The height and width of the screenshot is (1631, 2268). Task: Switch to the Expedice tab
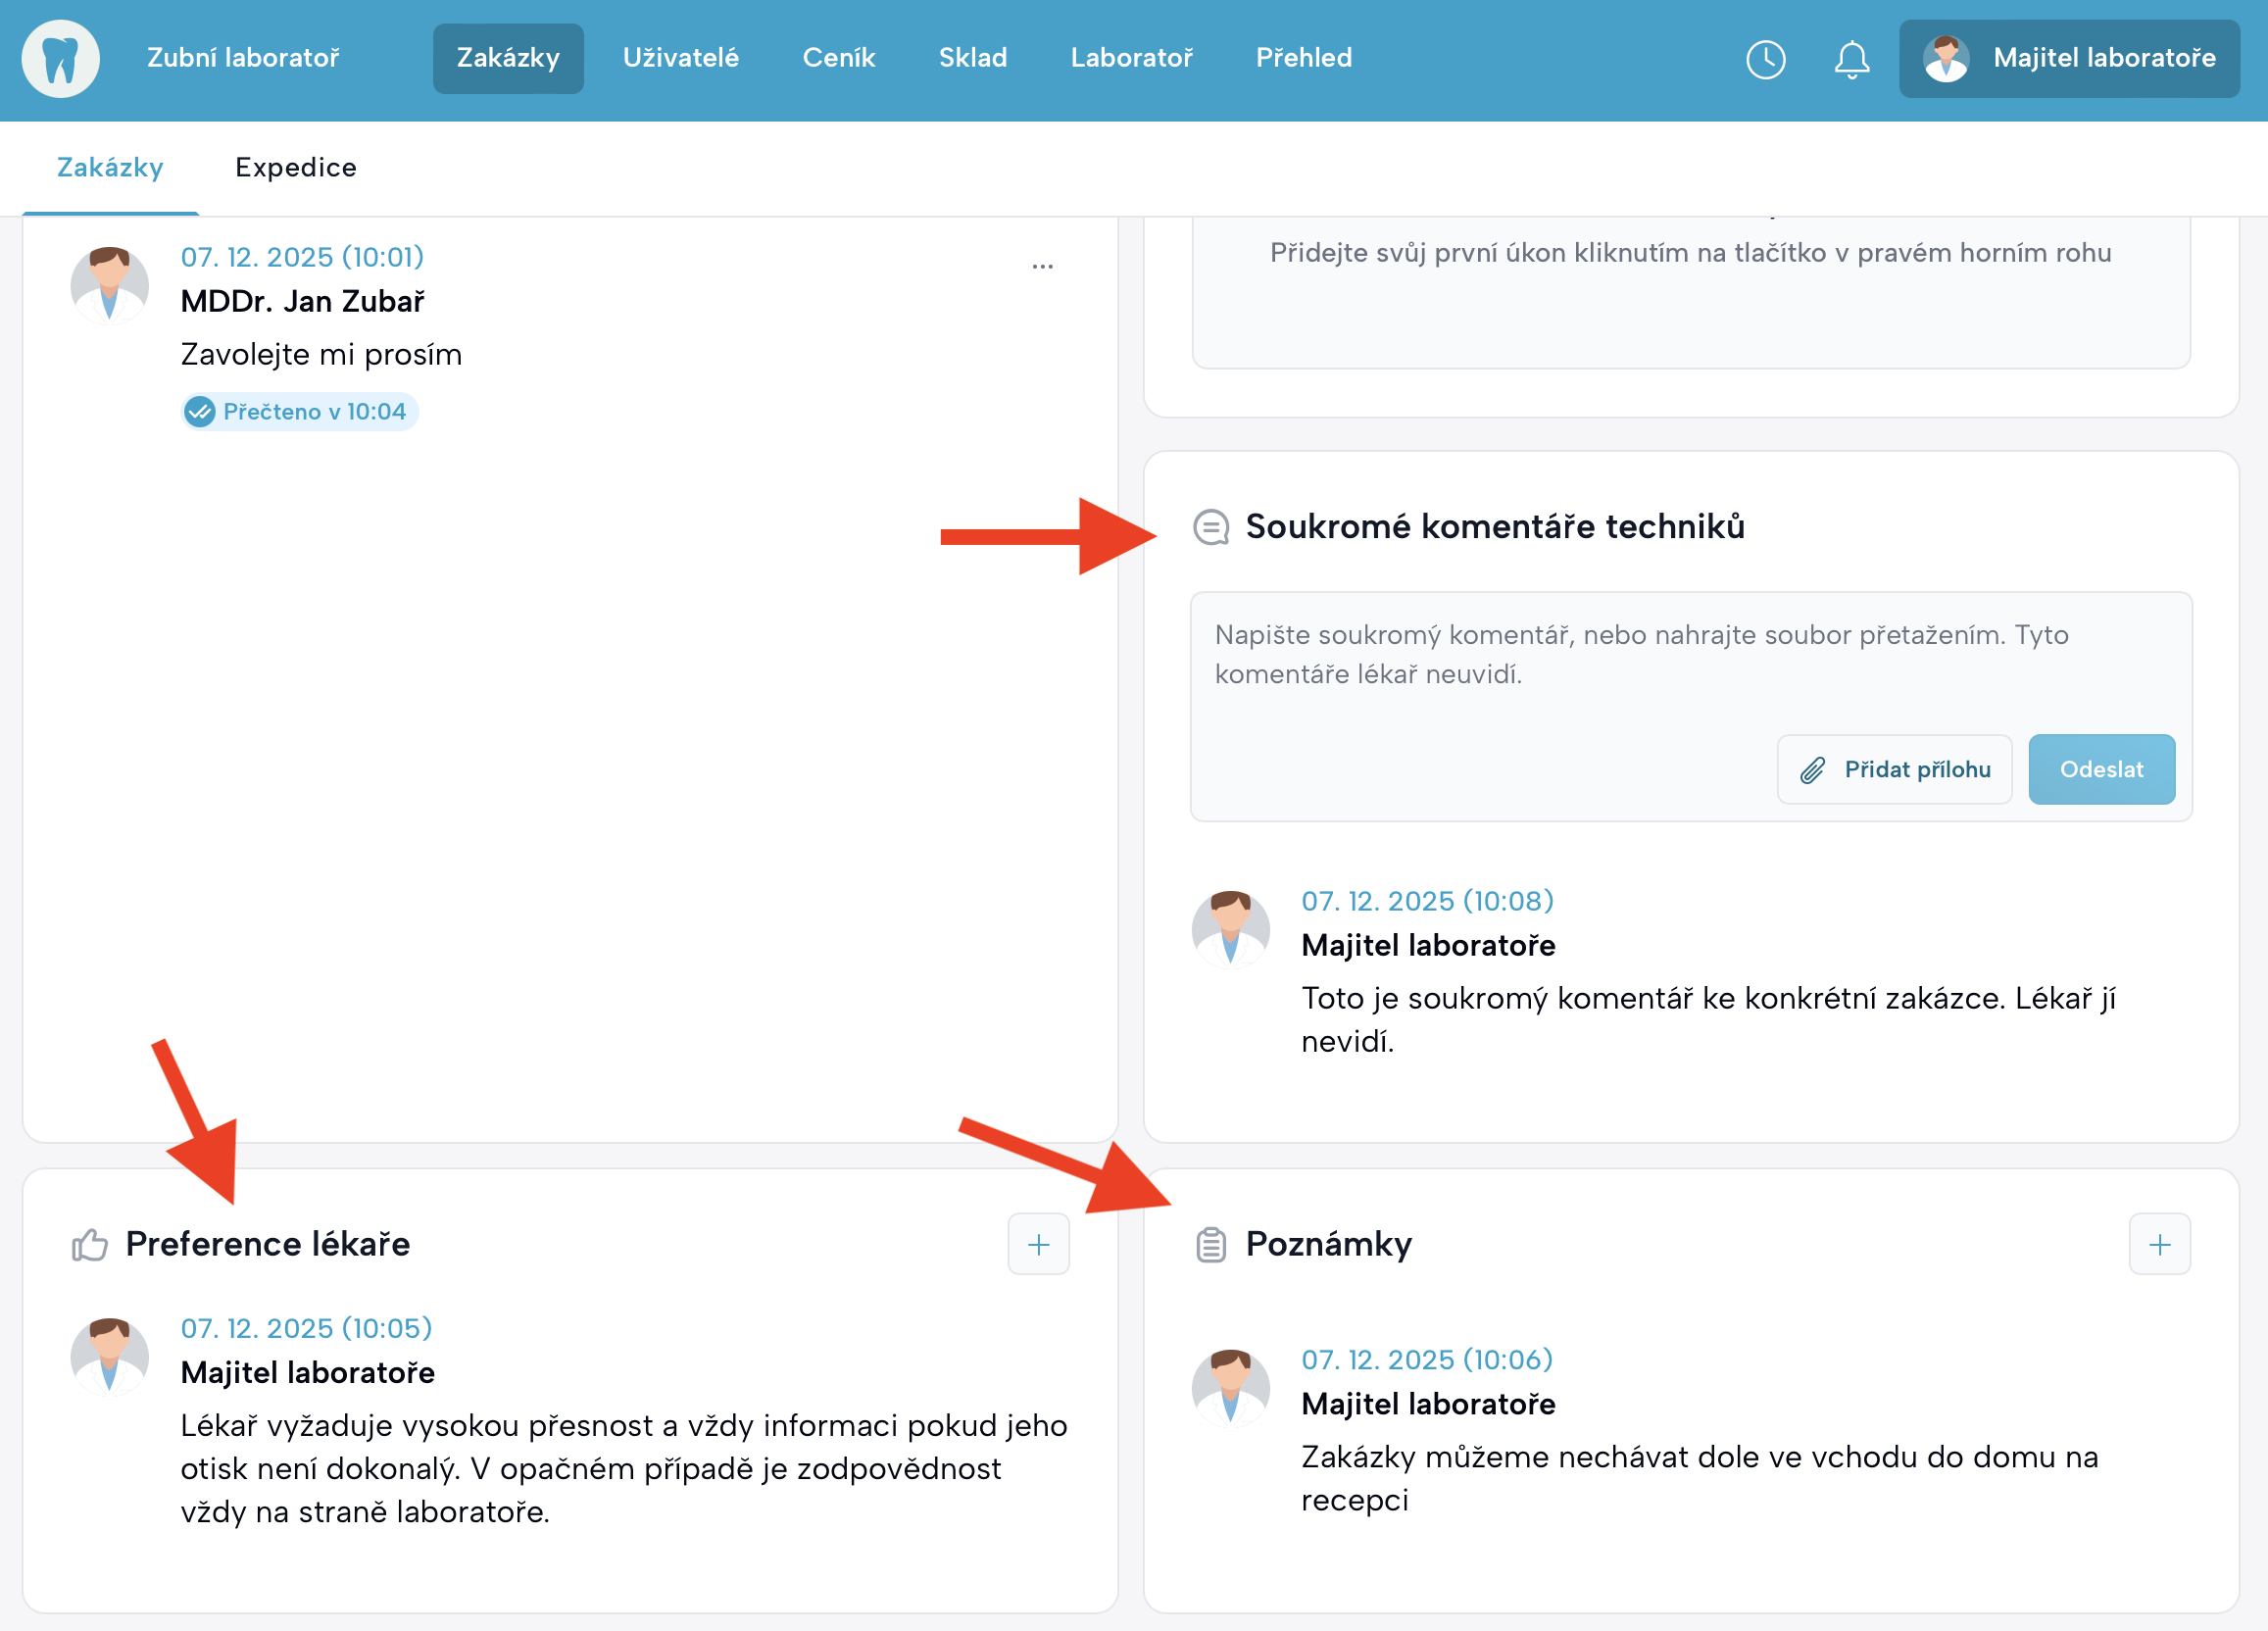(x=295, y=167)
